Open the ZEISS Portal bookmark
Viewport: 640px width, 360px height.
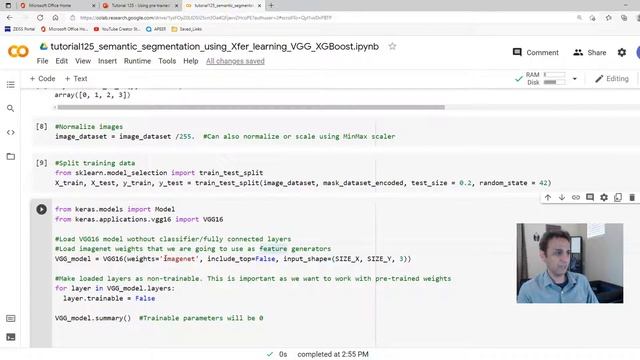19,29
